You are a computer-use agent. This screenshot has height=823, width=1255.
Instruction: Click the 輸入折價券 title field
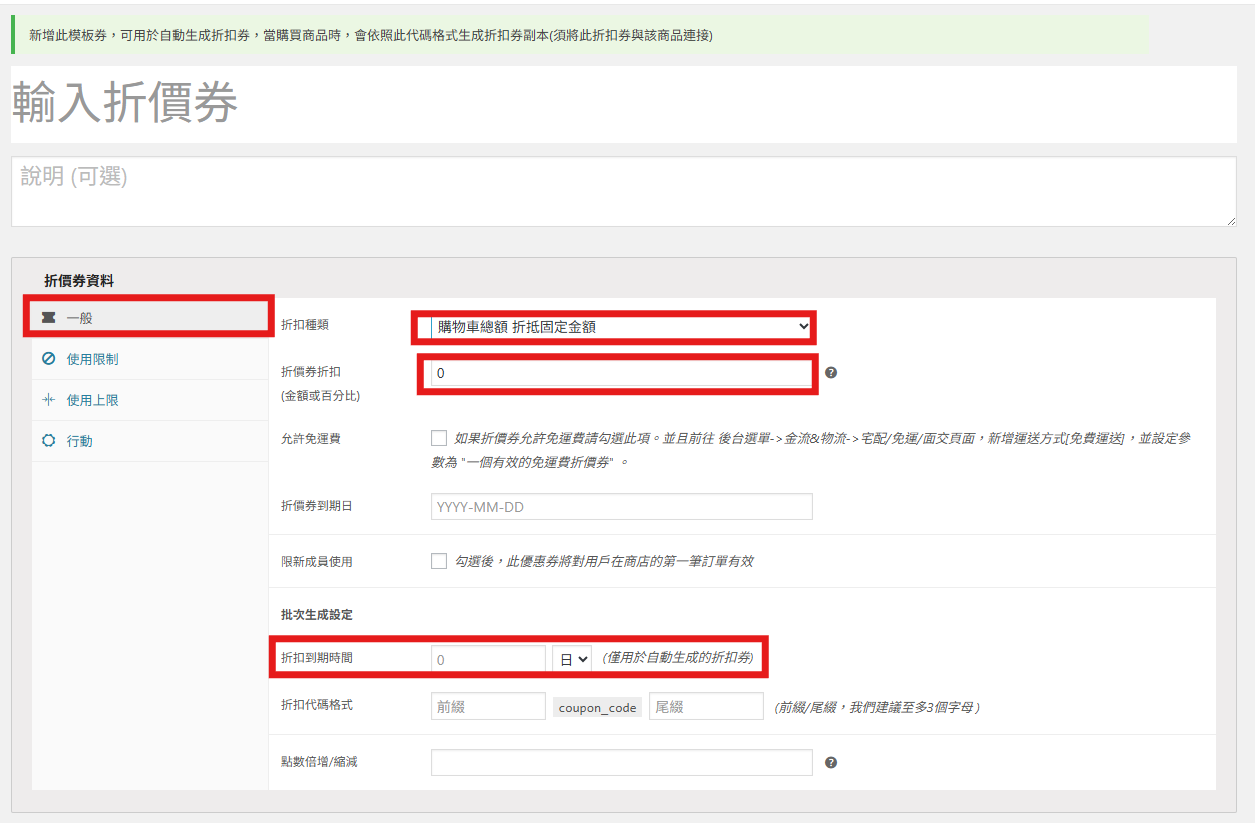(x=623, y=104)
